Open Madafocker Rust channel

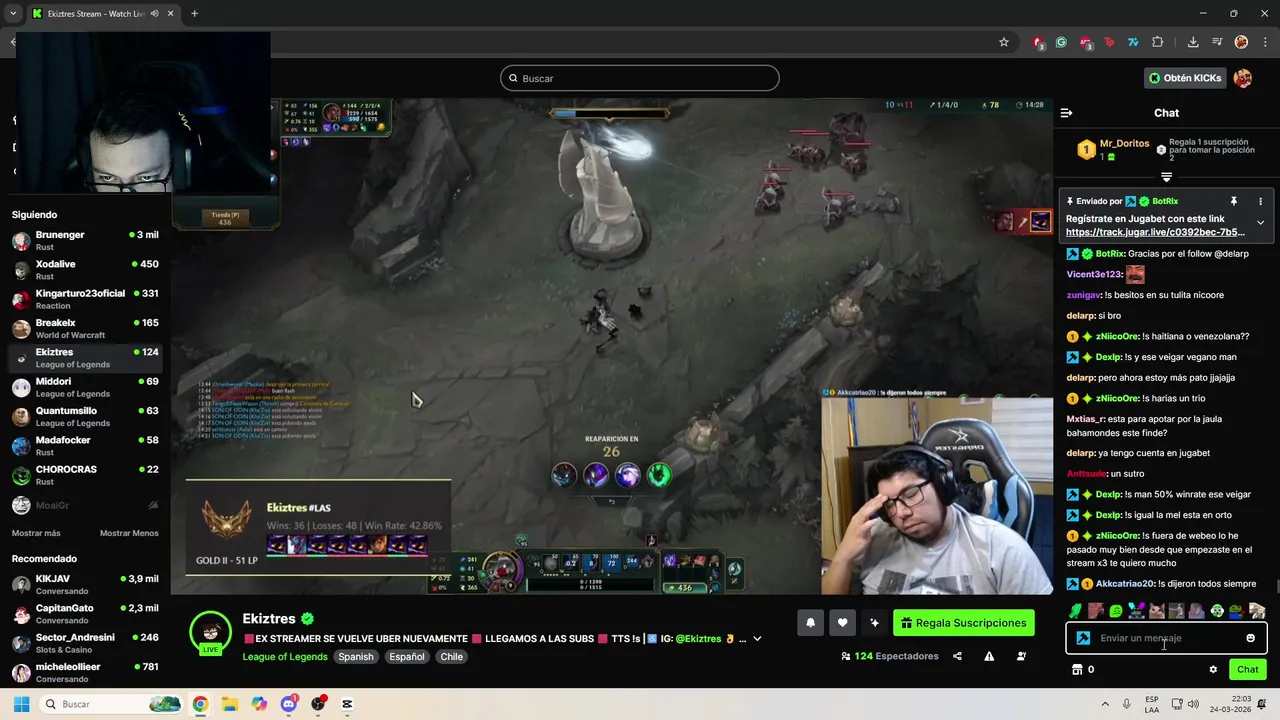pos(85,446)
